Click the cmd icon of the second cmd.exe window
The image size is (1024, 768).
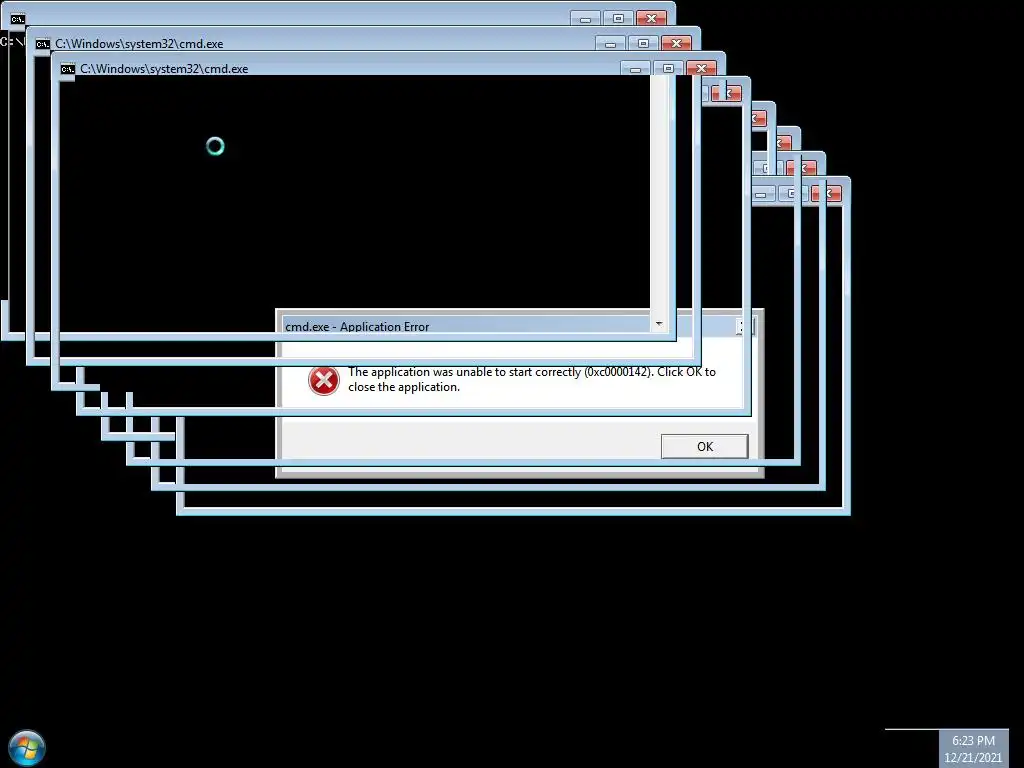tap(42, 44)
